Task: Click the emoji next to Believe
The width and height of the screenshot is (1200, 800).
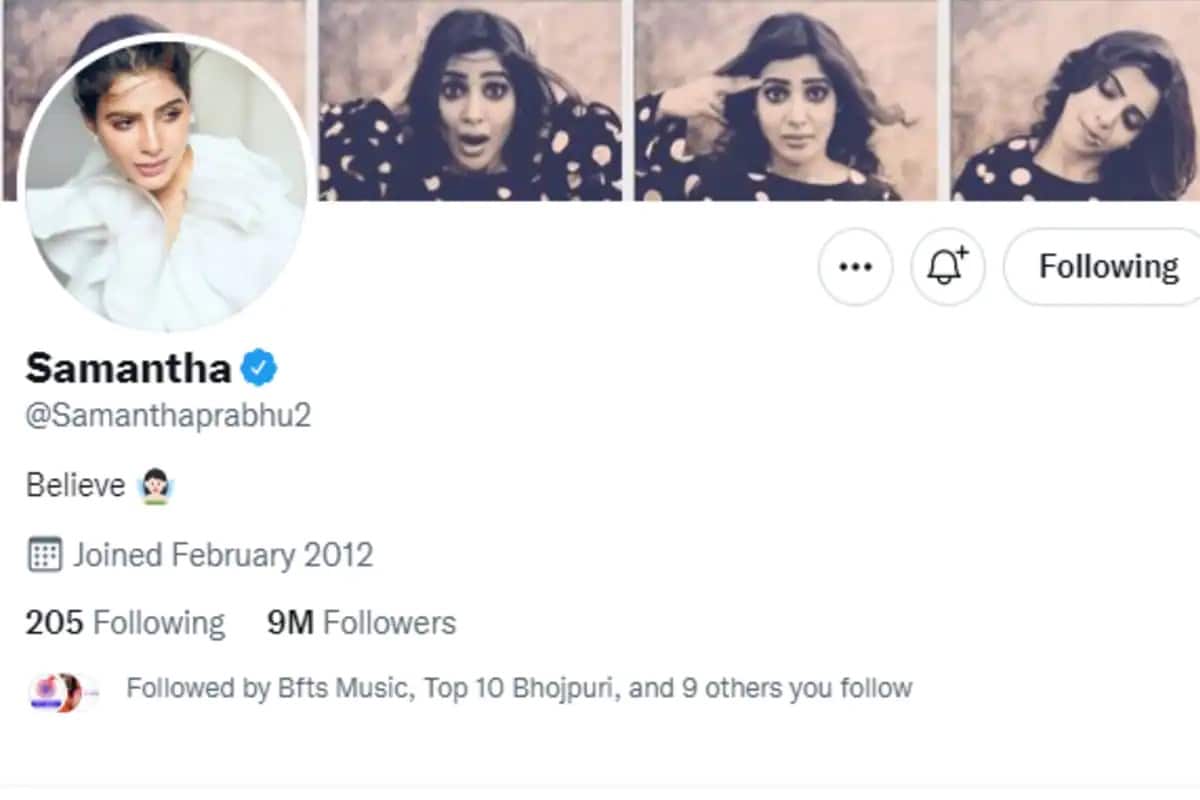Action: click(157, 486)
